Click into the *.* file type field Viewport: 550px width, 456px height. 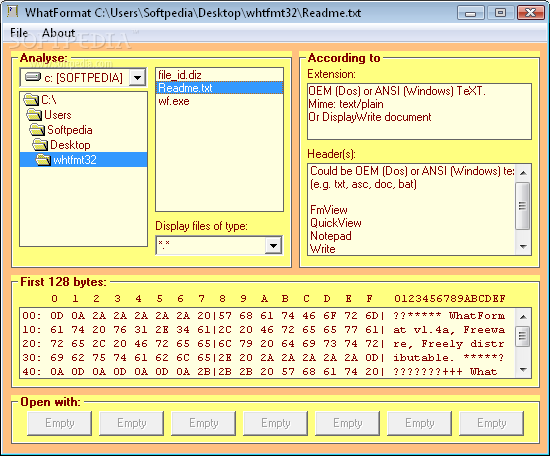pyautogui.click(x=210, y=245)
